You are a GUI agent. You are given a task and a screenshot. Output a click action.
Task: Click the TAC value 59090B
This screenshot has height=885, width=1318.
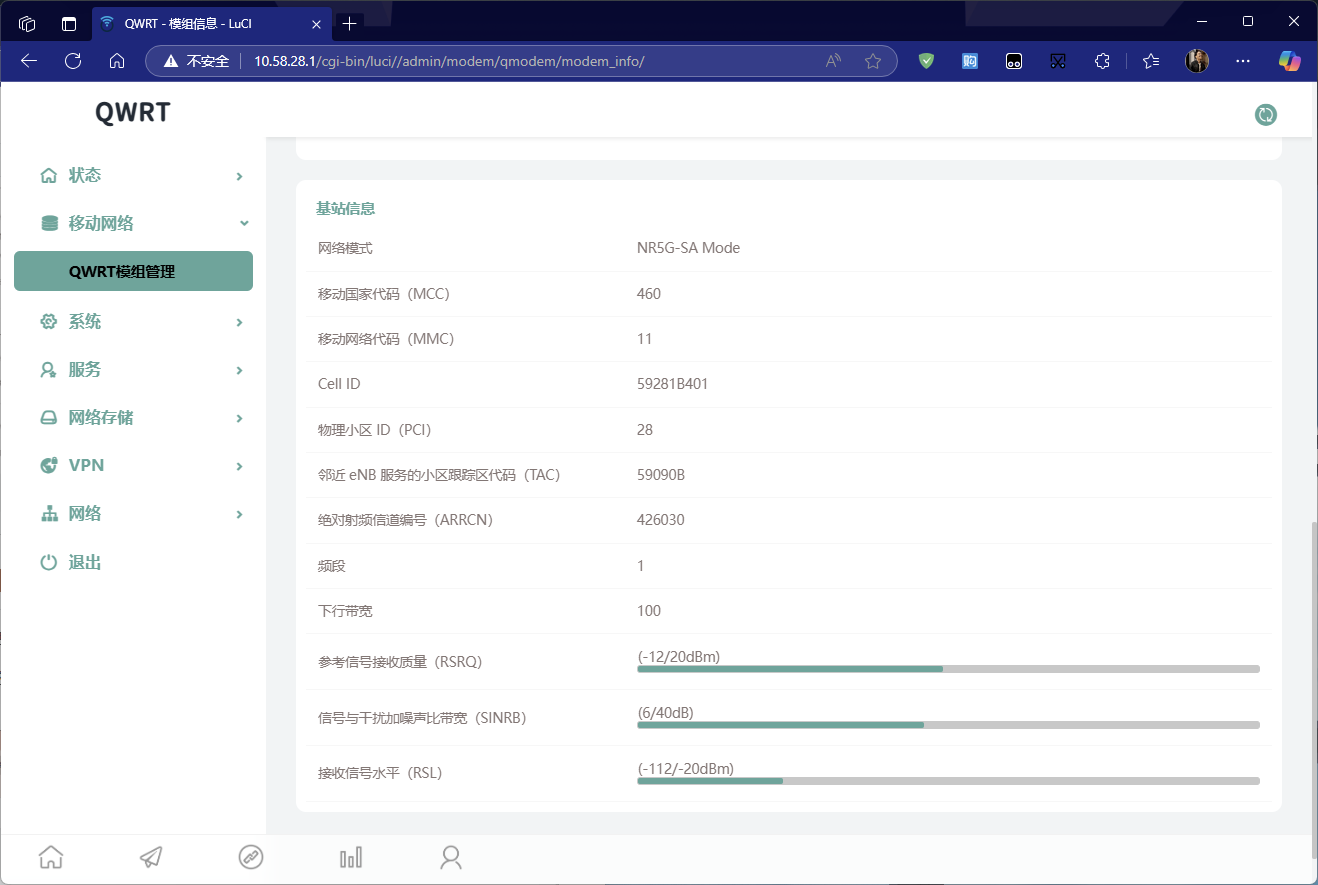tap(660, 474)
